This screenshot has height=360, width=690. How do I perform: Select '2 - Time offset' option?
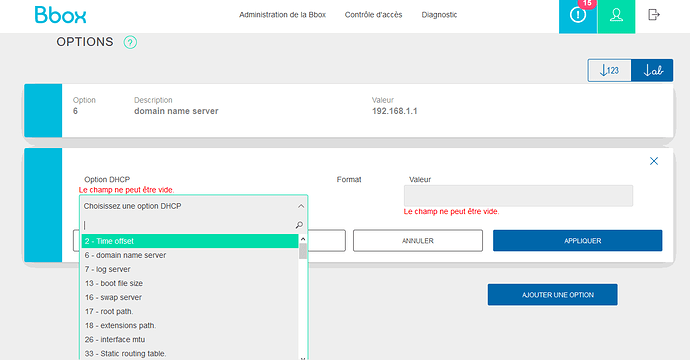coord(190,241)
